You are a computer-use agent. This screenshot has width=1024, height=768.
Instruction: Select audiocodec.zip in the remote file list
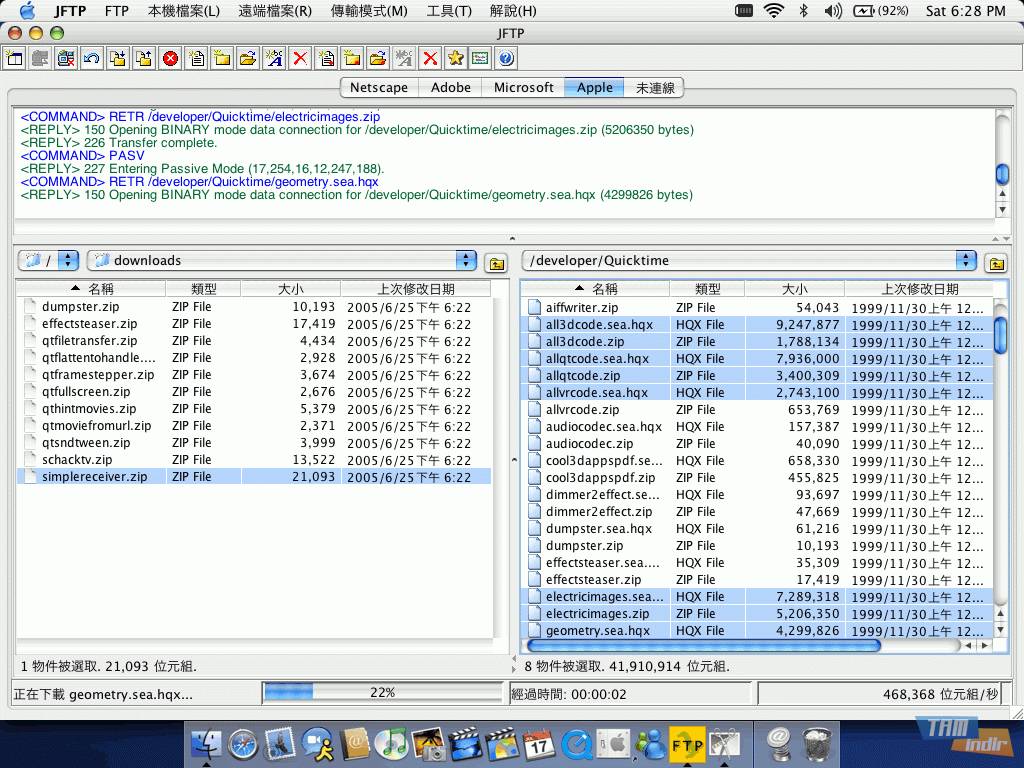[x=589, y=444]
